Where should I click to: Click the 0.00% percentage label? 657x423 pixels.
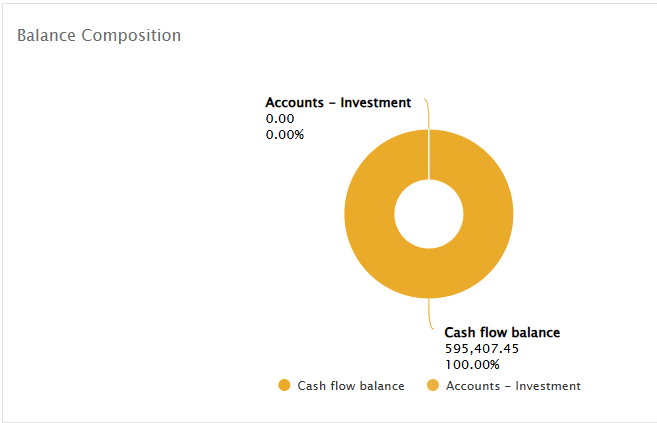pyautogui.click(x=285, y=134)
